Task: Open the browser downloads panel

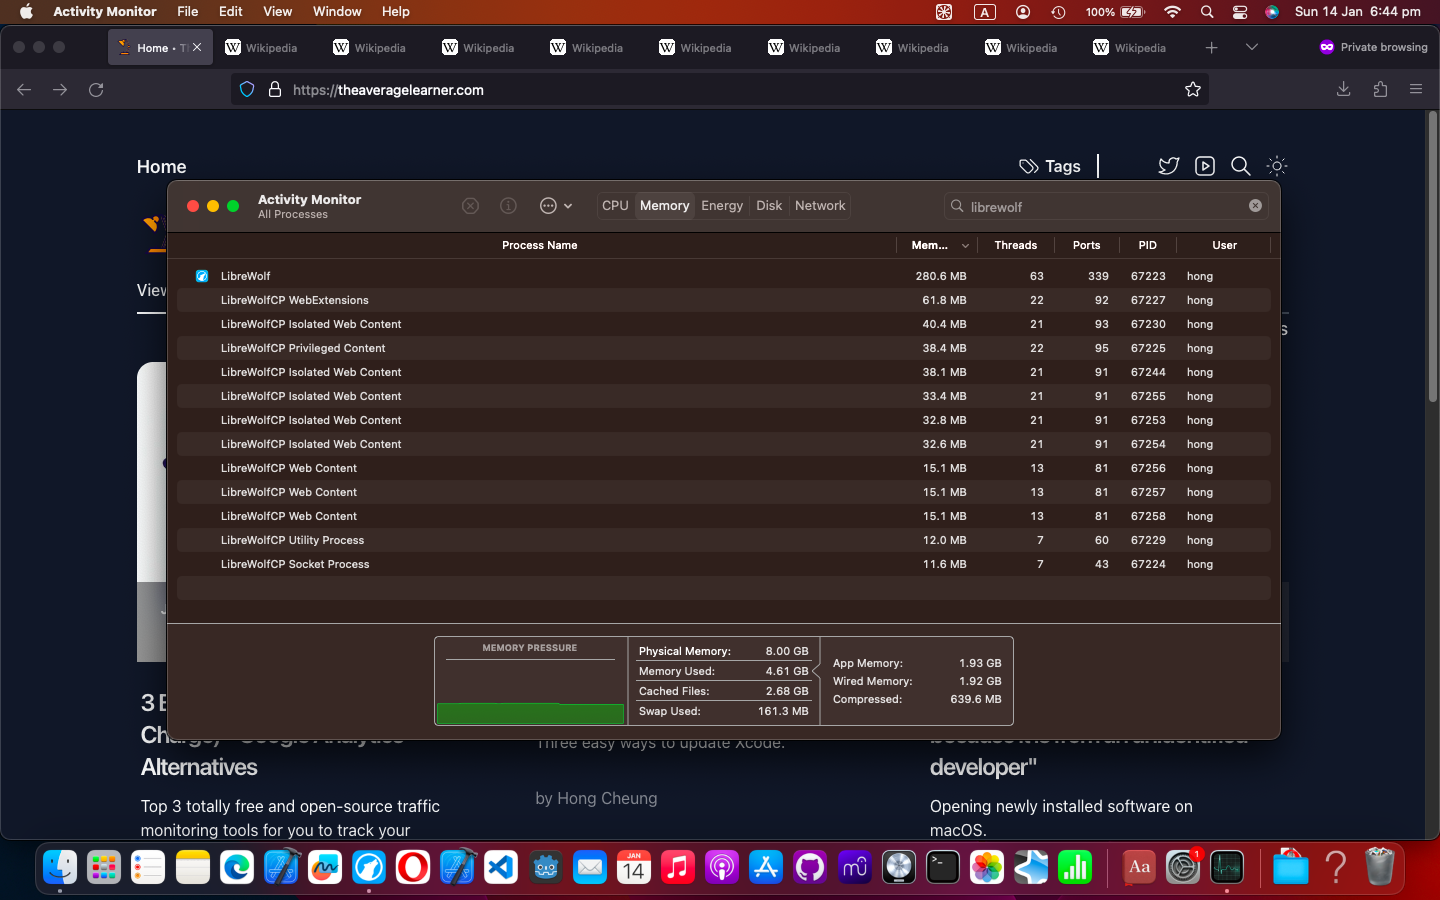Action: click(x=1344, y=90)
